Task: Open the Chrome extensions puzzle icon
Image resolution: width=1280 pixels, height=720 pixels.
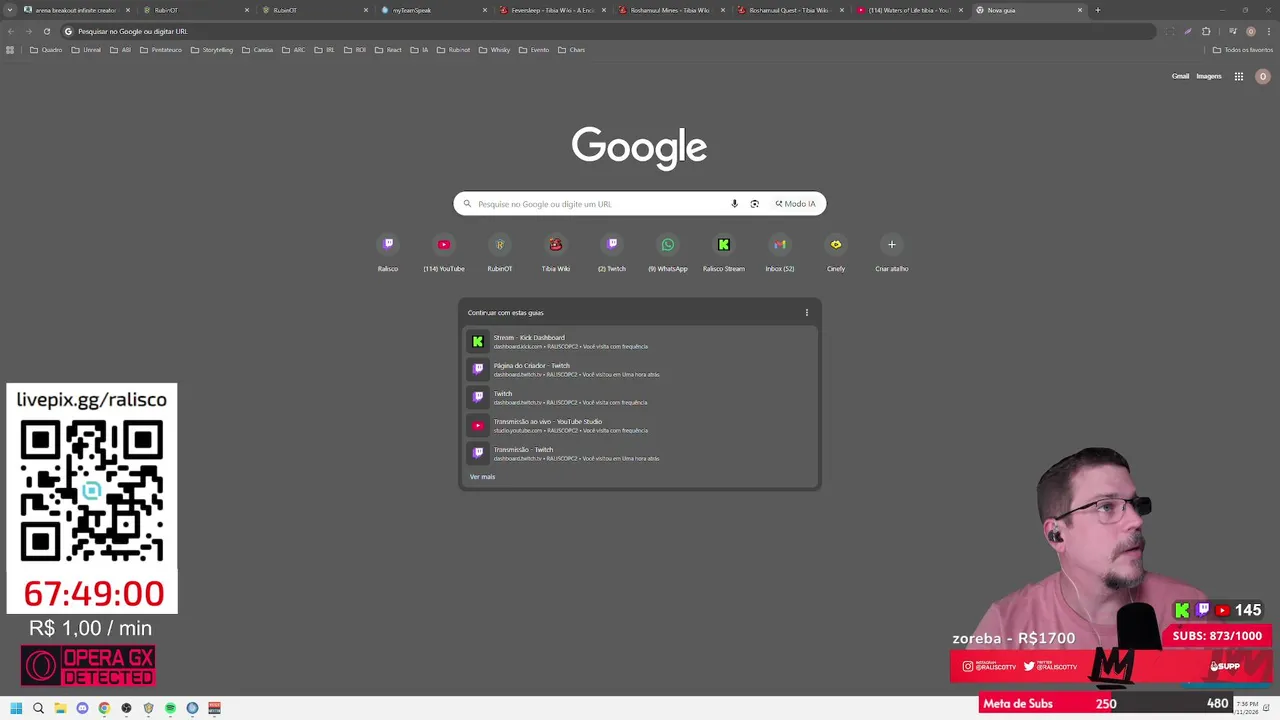Action: 1206,31
